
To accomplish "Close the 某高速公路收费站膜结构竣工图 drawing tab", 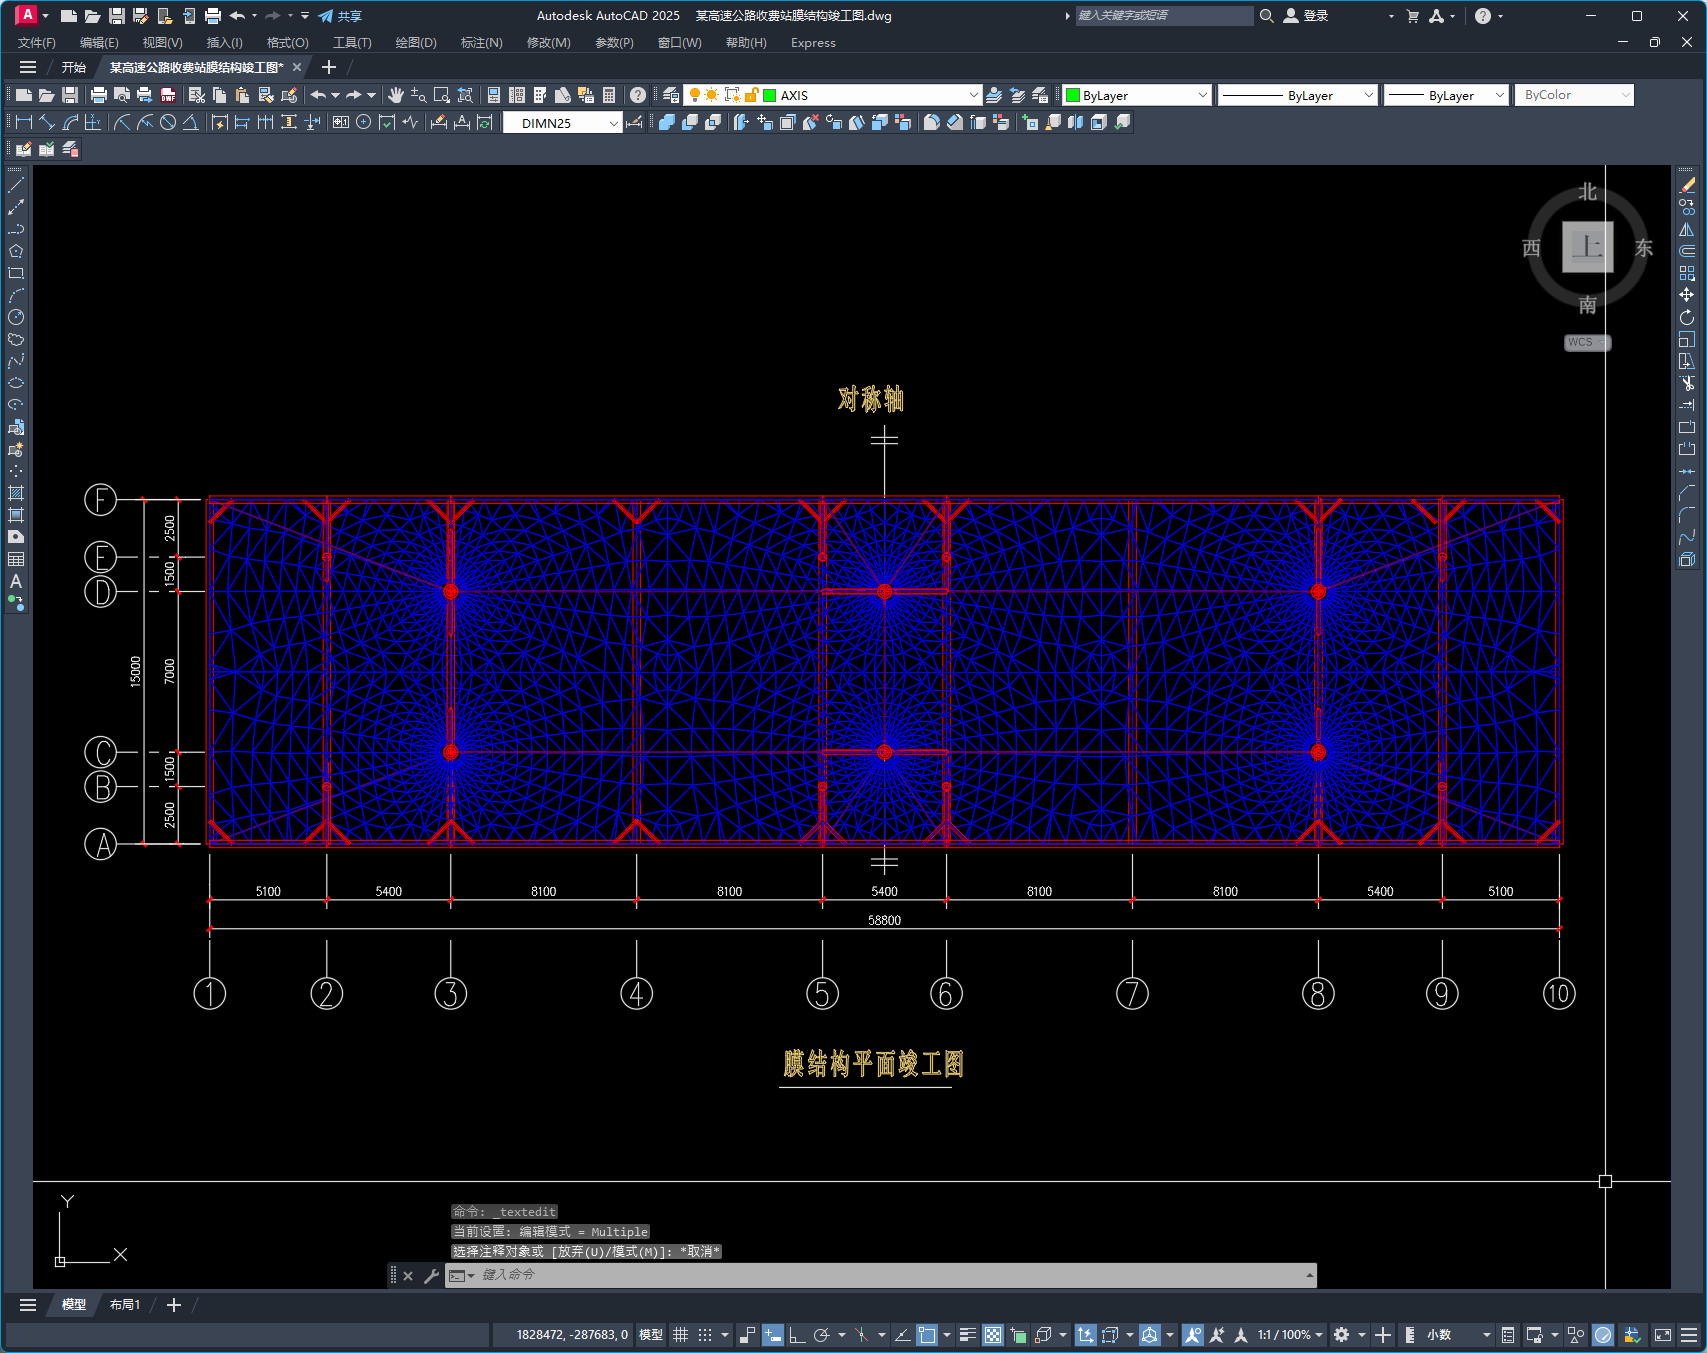I will (x=296, y=67).
